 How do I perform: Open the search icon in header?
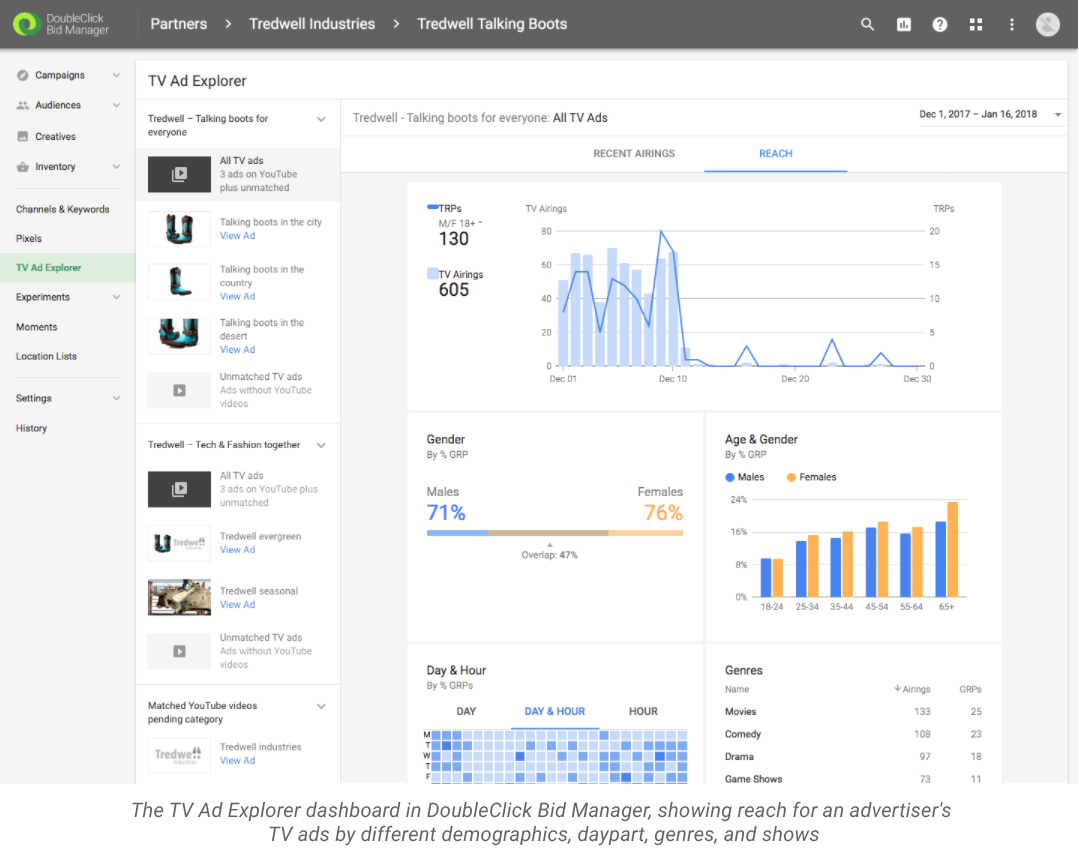tap(867, 25)
